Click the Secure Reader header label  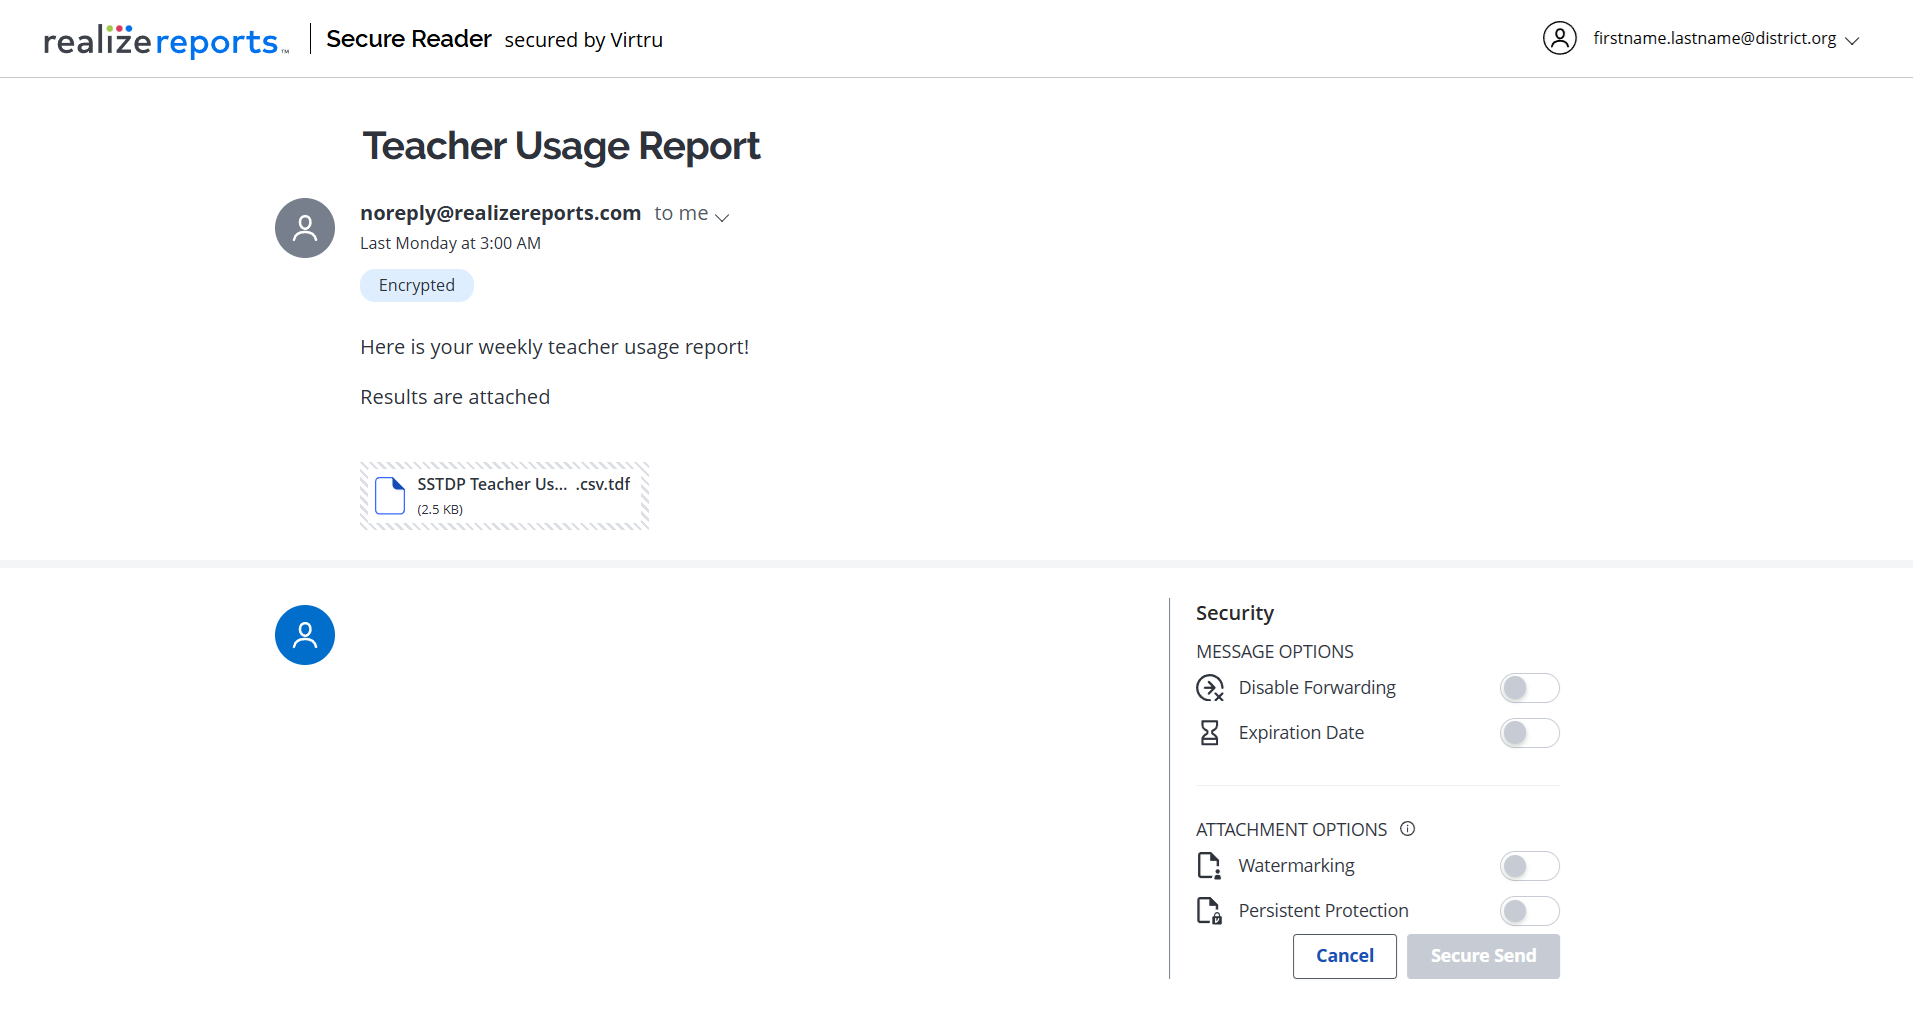point(409,39)
